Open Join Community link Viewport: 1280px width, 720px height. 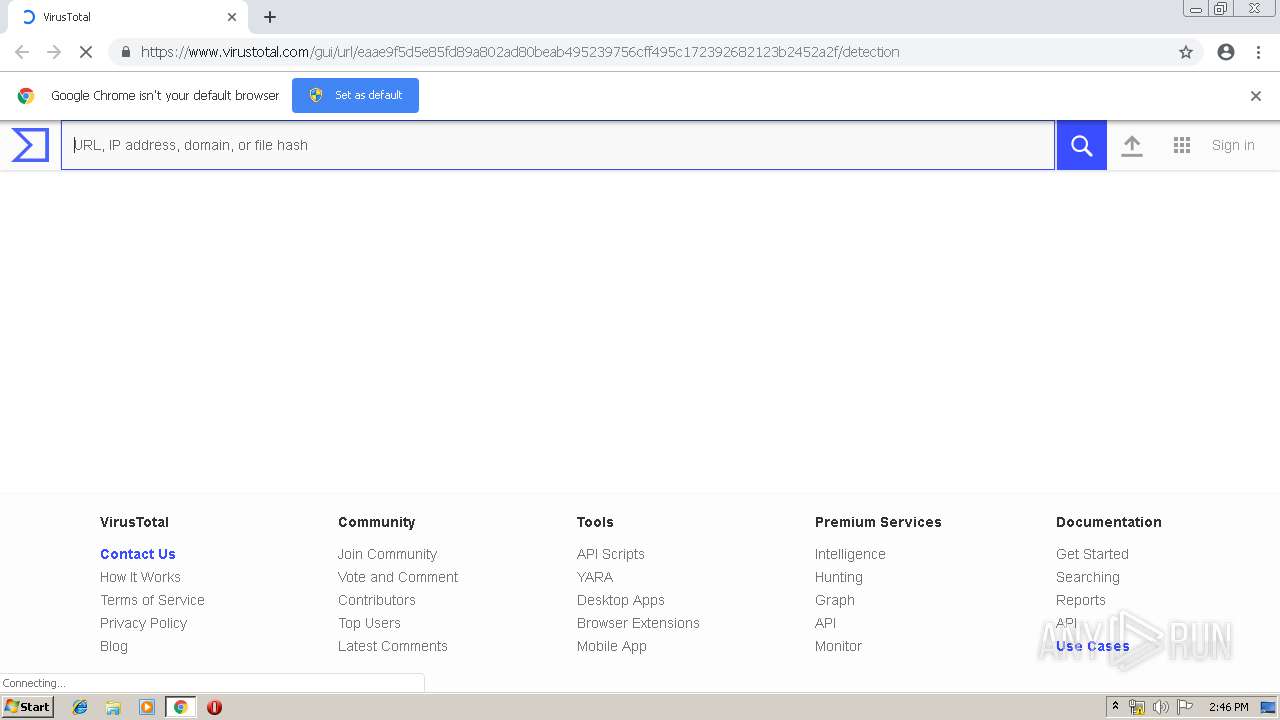387,554
